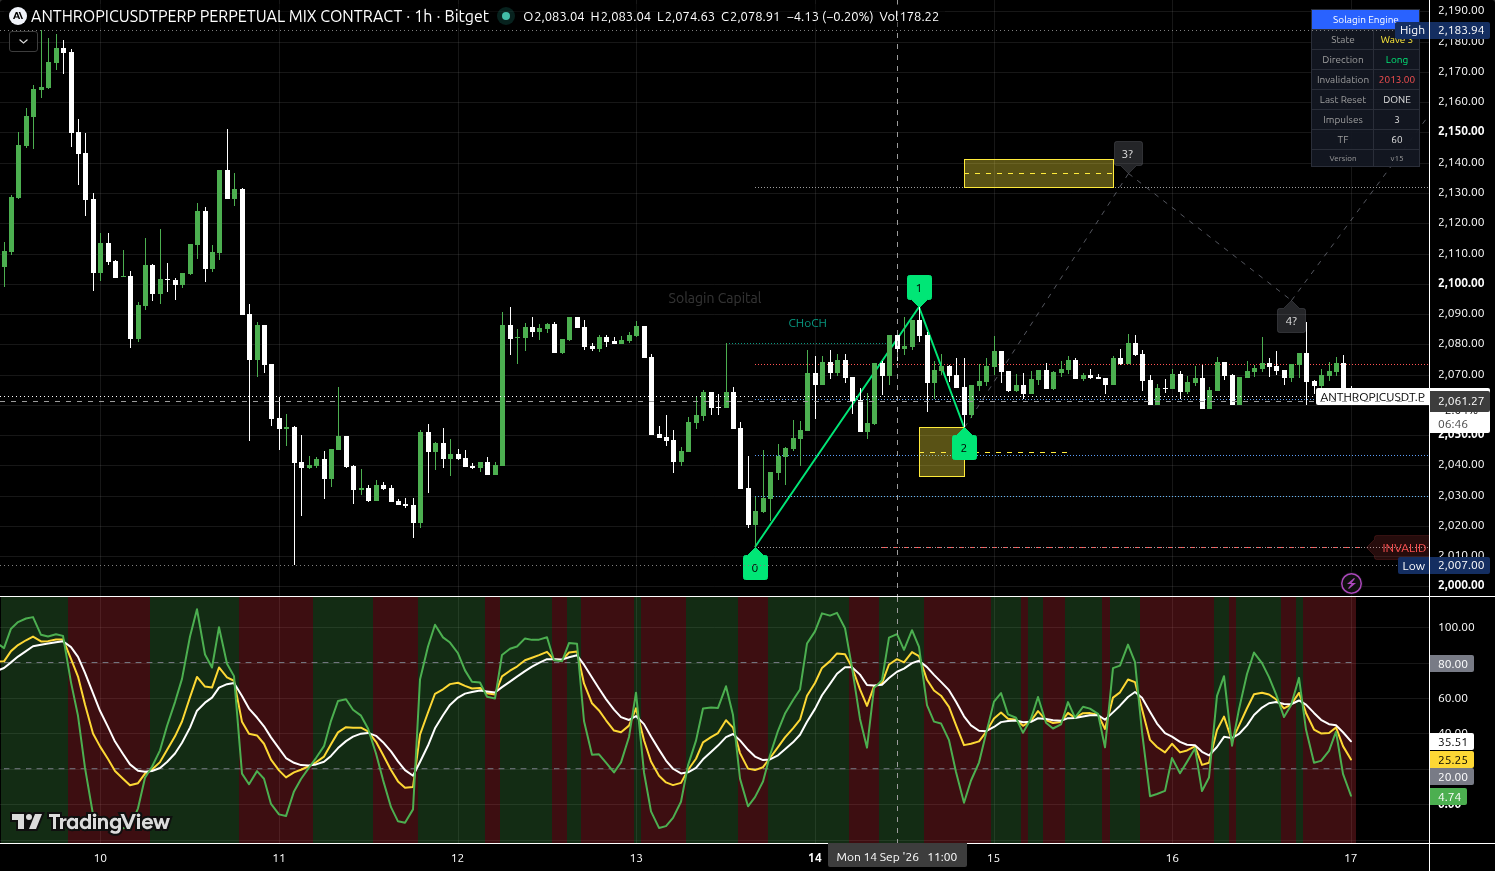The height and width of the screenshot is (871, 1495).
Task: Select the green wave 2 marker
Action: pos(964,447)
